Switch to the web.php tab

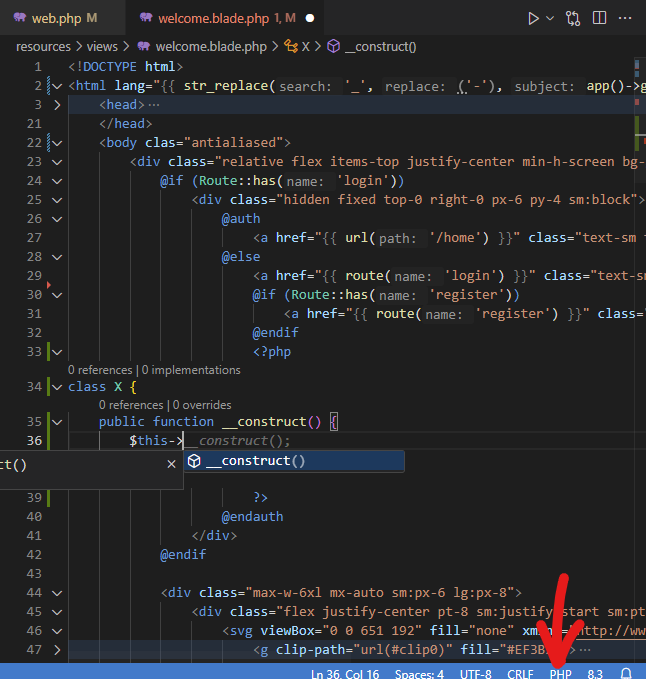(56, 18)
